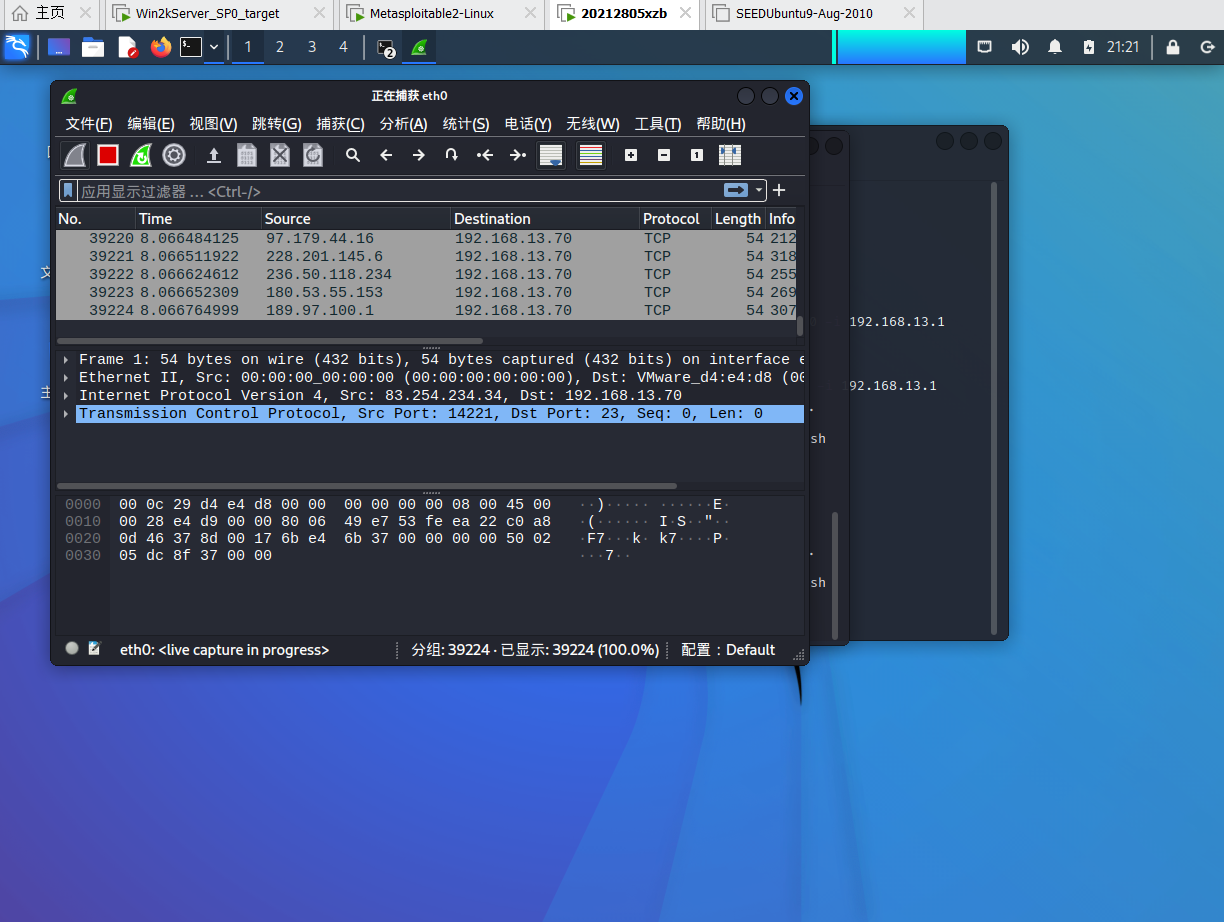Open find packet magnifier icon
1224x922 pixels.
click(x=353, y=155)
